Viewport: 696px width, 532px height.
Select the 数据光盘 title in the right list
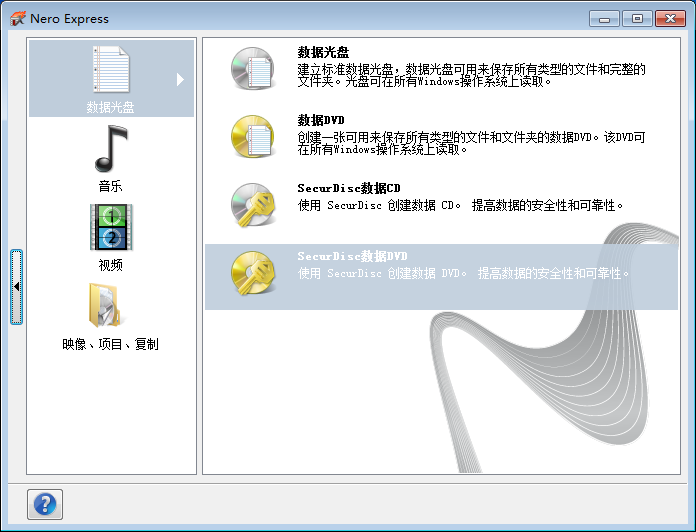(323, 52)
